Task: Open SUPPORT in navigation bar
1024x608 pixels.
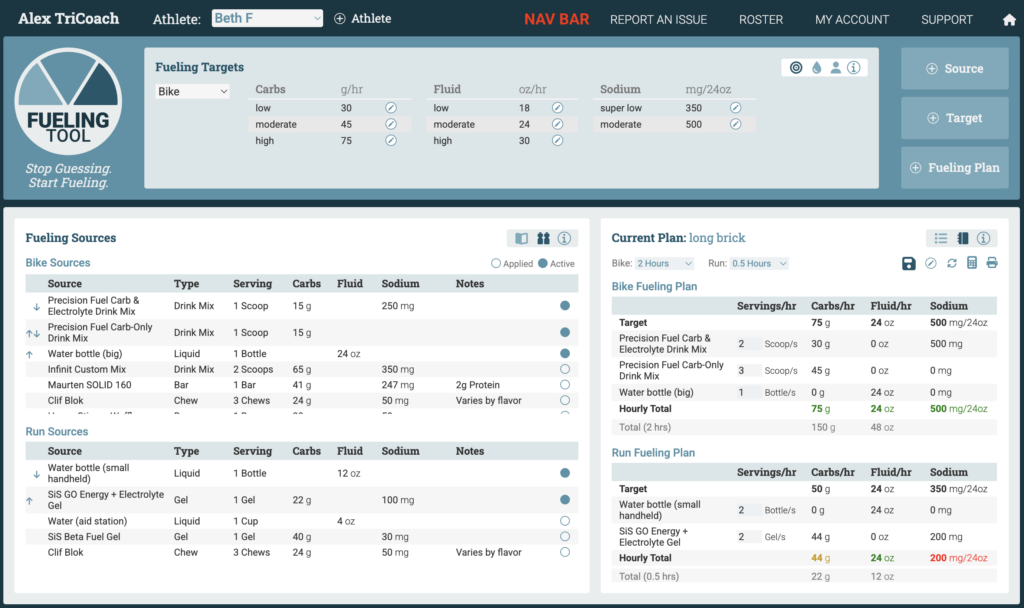Action: point(946,20)
